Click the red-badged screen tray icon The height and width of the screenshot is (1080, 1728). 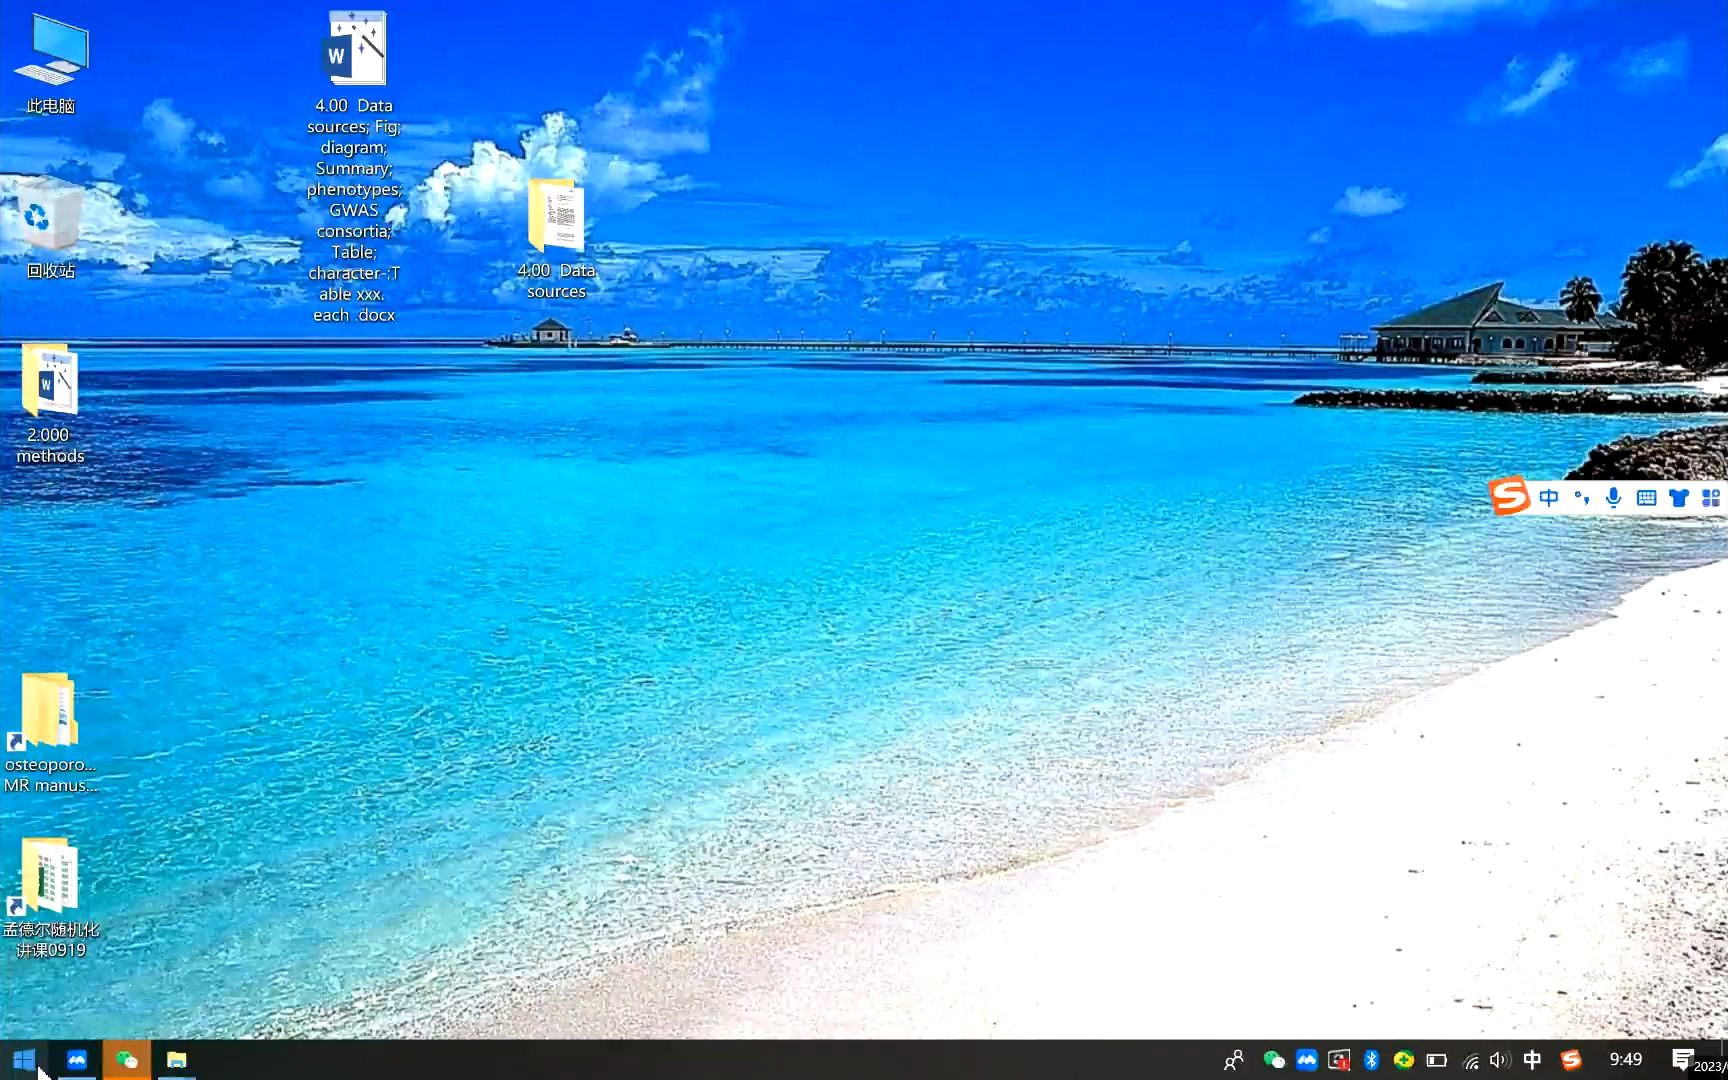coord(1339,1060)
